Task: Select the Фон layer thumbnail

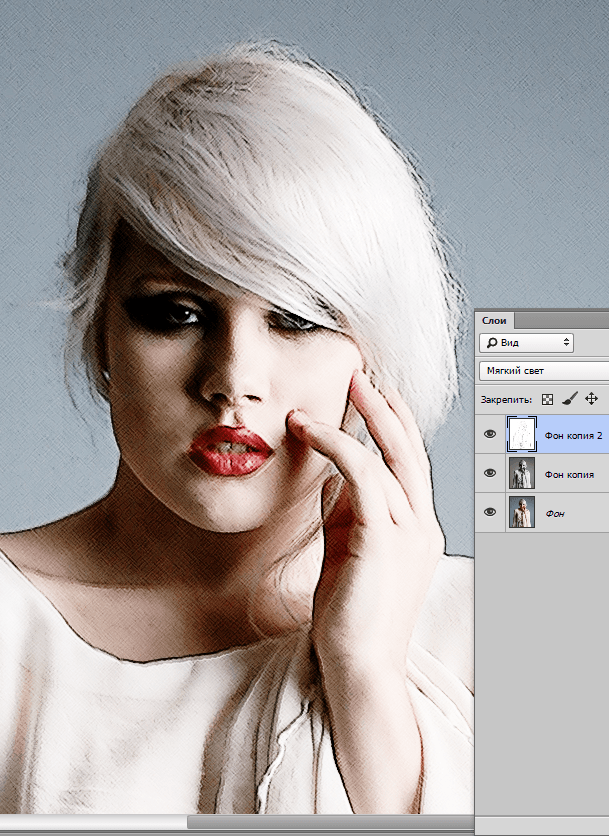Action: point(522,512)
